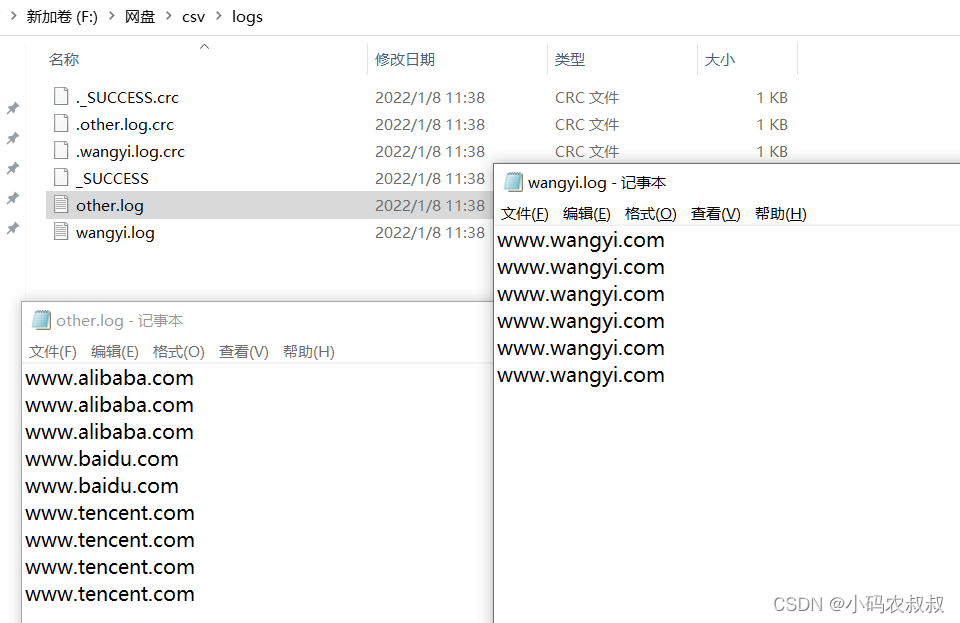Viewport: 960px width, 623px height.
Task: Open 格式(O) menu in wangyi.log Notepad
Action: (x=650, y=214)
